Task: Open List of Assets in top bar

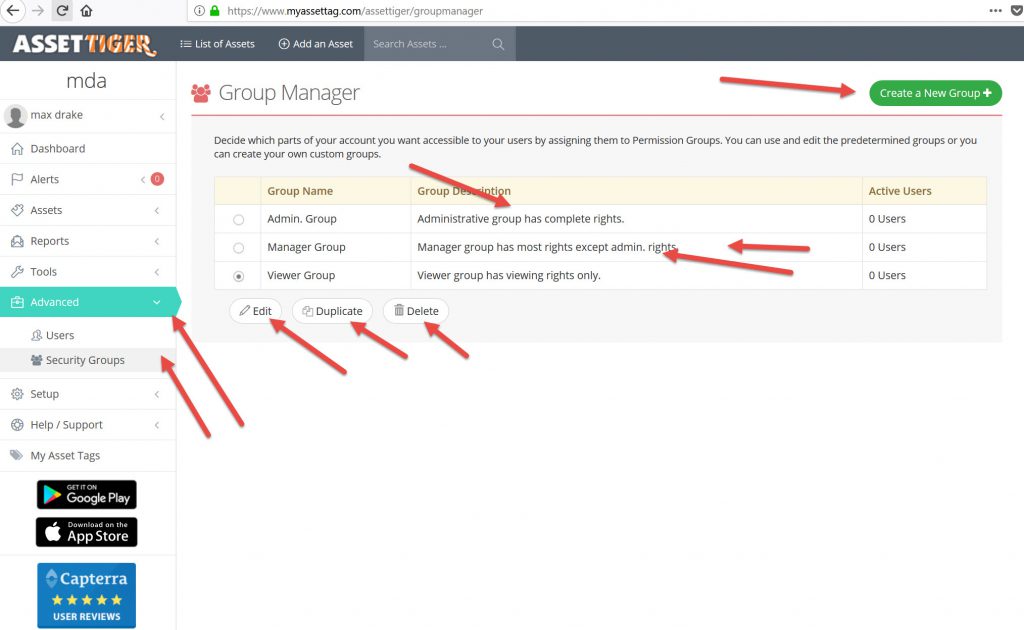Action: point(217,44)
